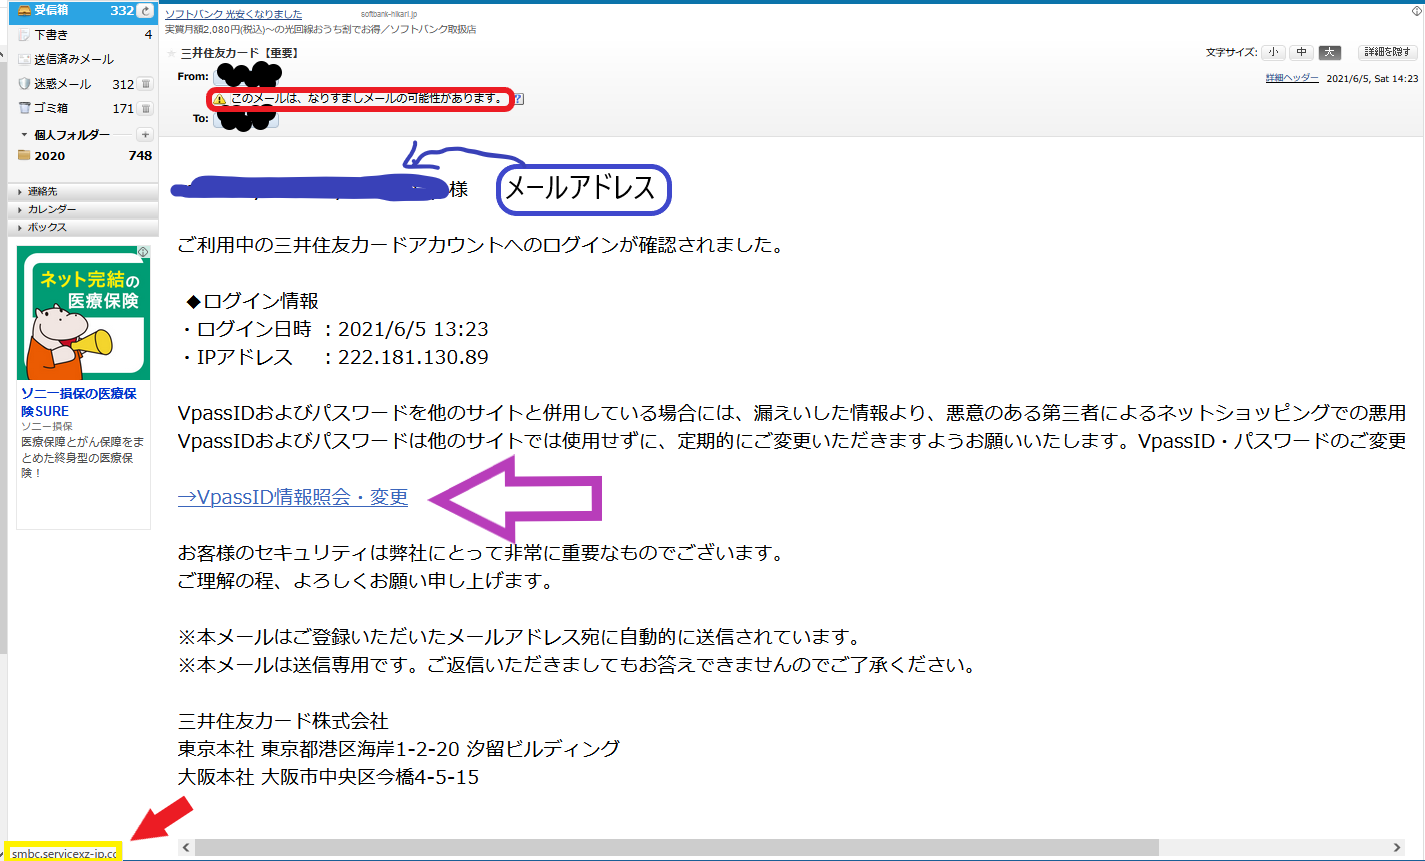Image resolution: width=1425 pixels, height=861 pixels.
Task: Click the top-right ad info icon
Action: pos(1418,10)
